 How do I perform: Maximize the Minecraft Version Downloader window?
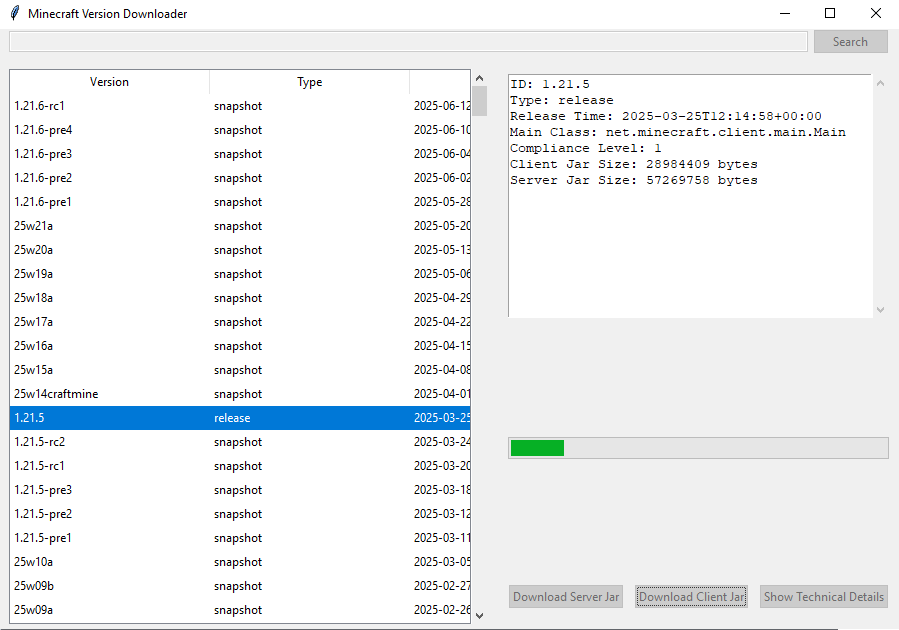[x=830, y=13]
